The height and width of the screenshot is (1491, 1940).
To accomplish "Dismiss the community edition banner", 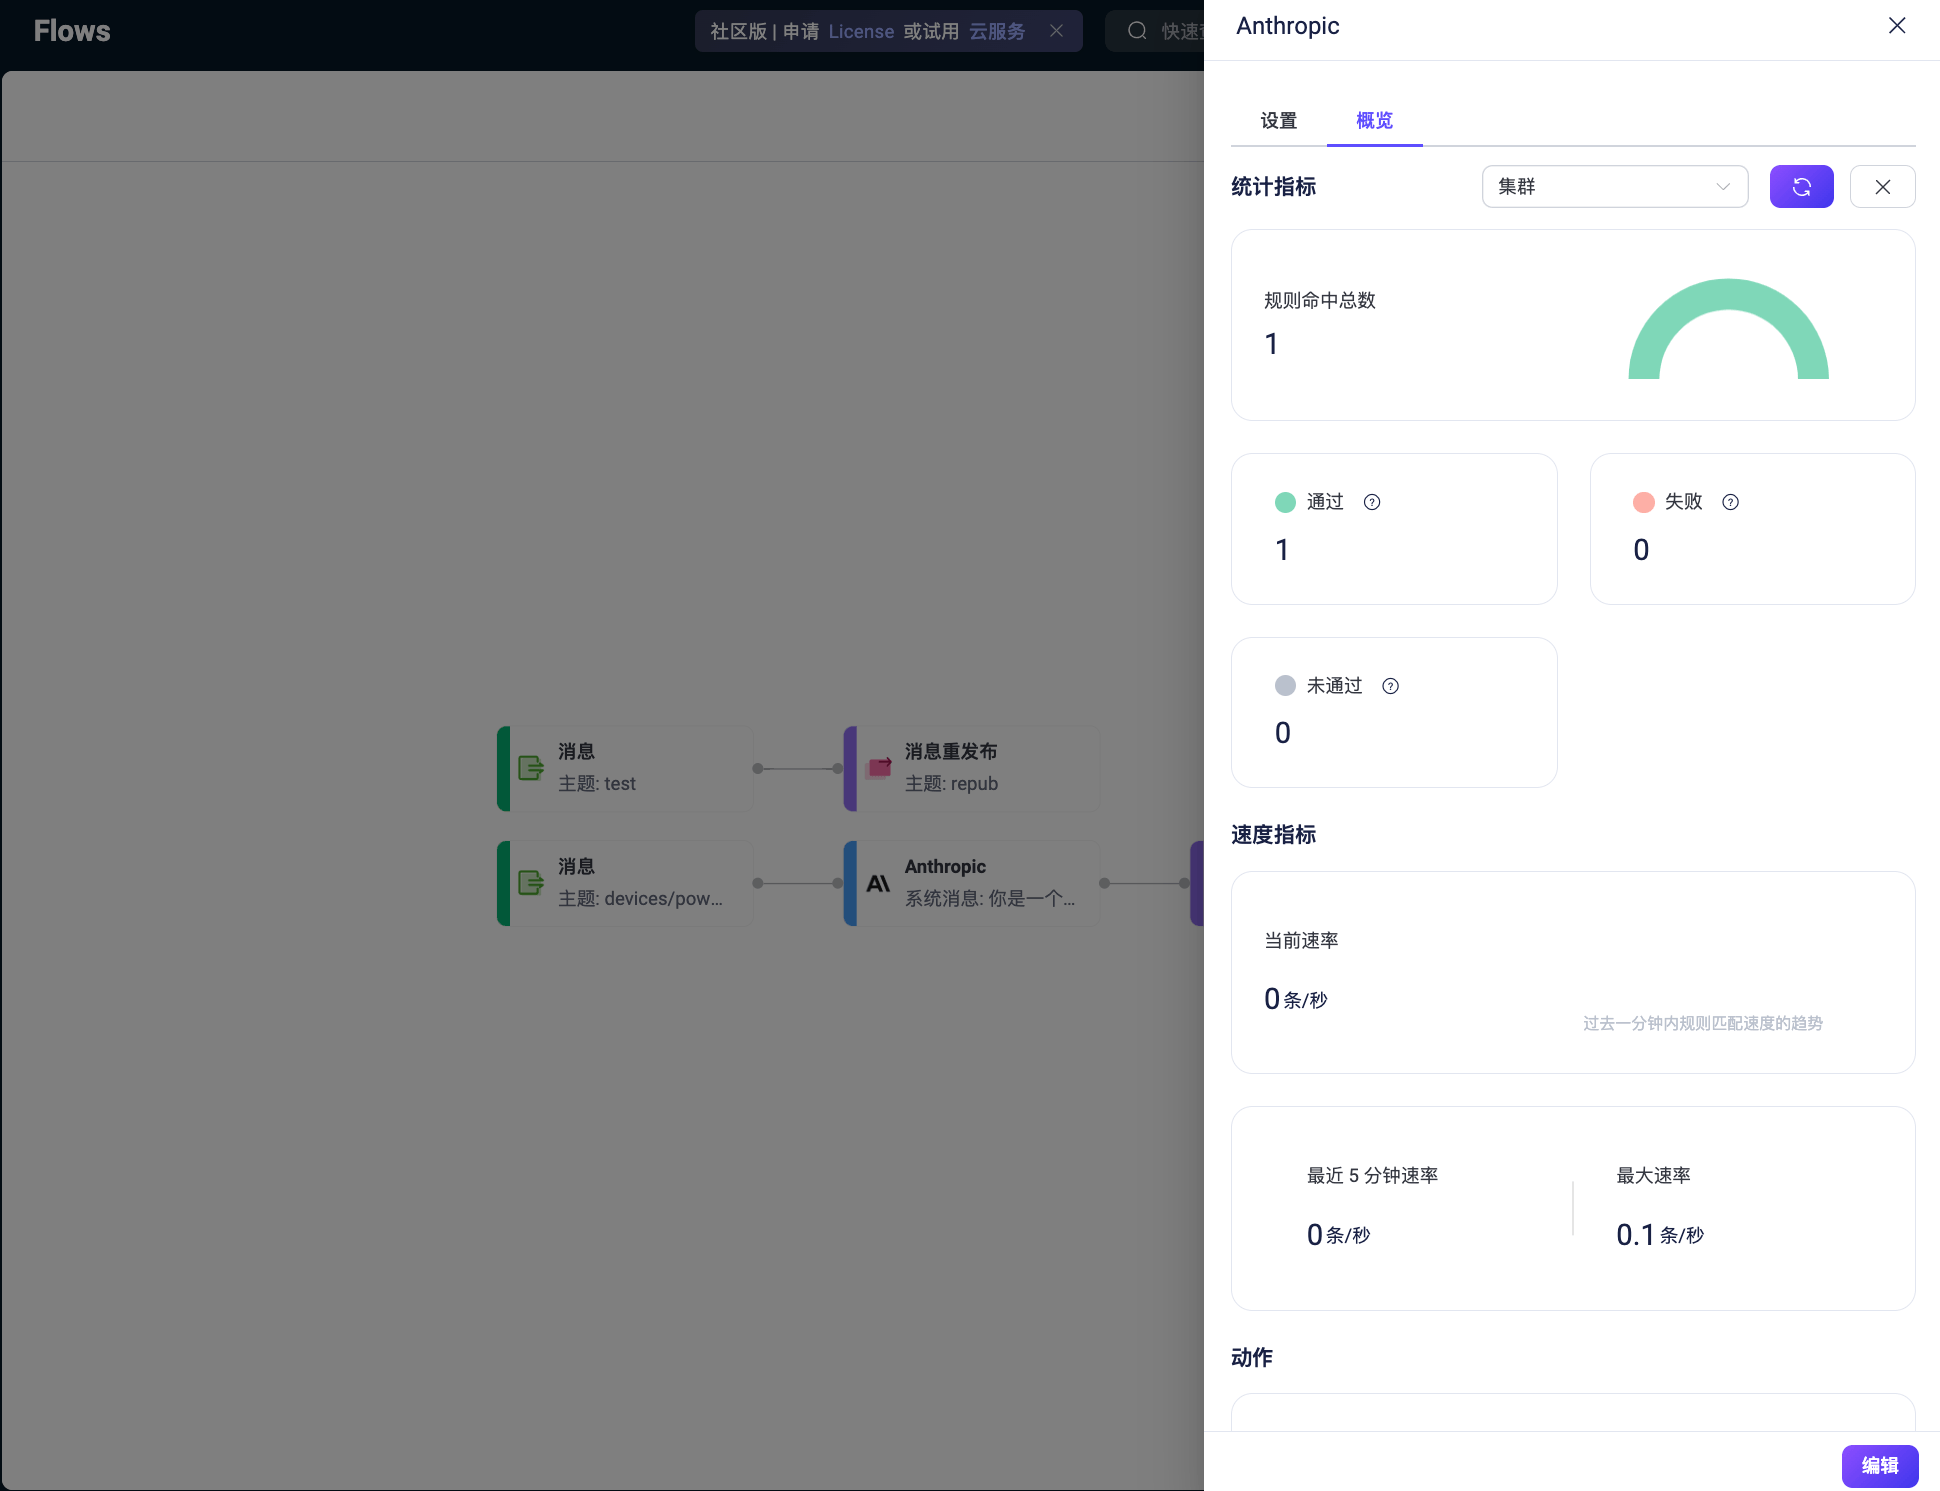I will tap(1056, 31).
